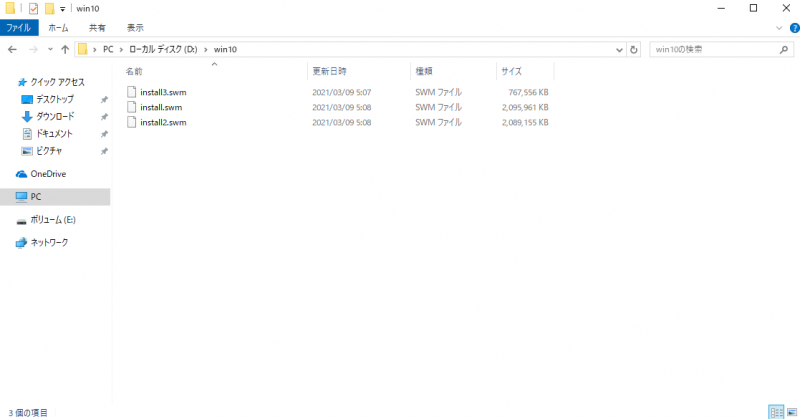Open ピクチャ in the navigation pane
Viewport: 800px width, 419px height.
coord(49,151)
